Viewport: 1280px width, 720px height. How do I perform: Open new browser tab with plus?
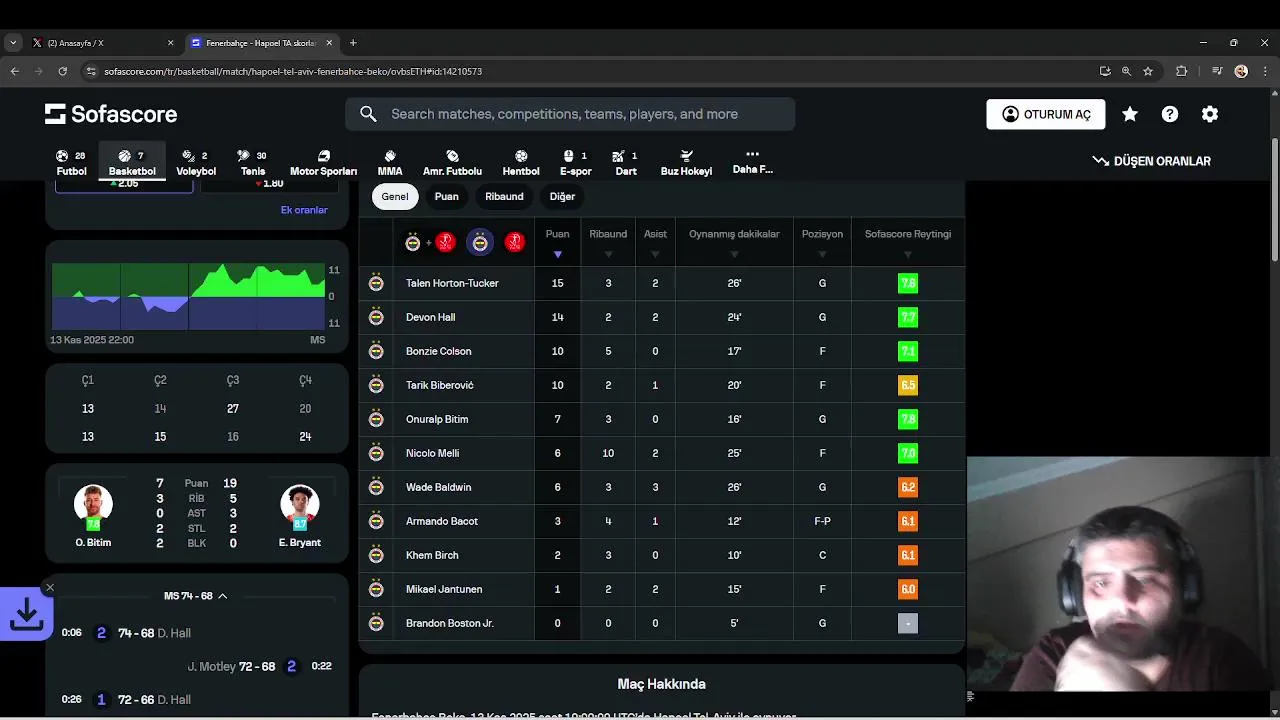353,43
